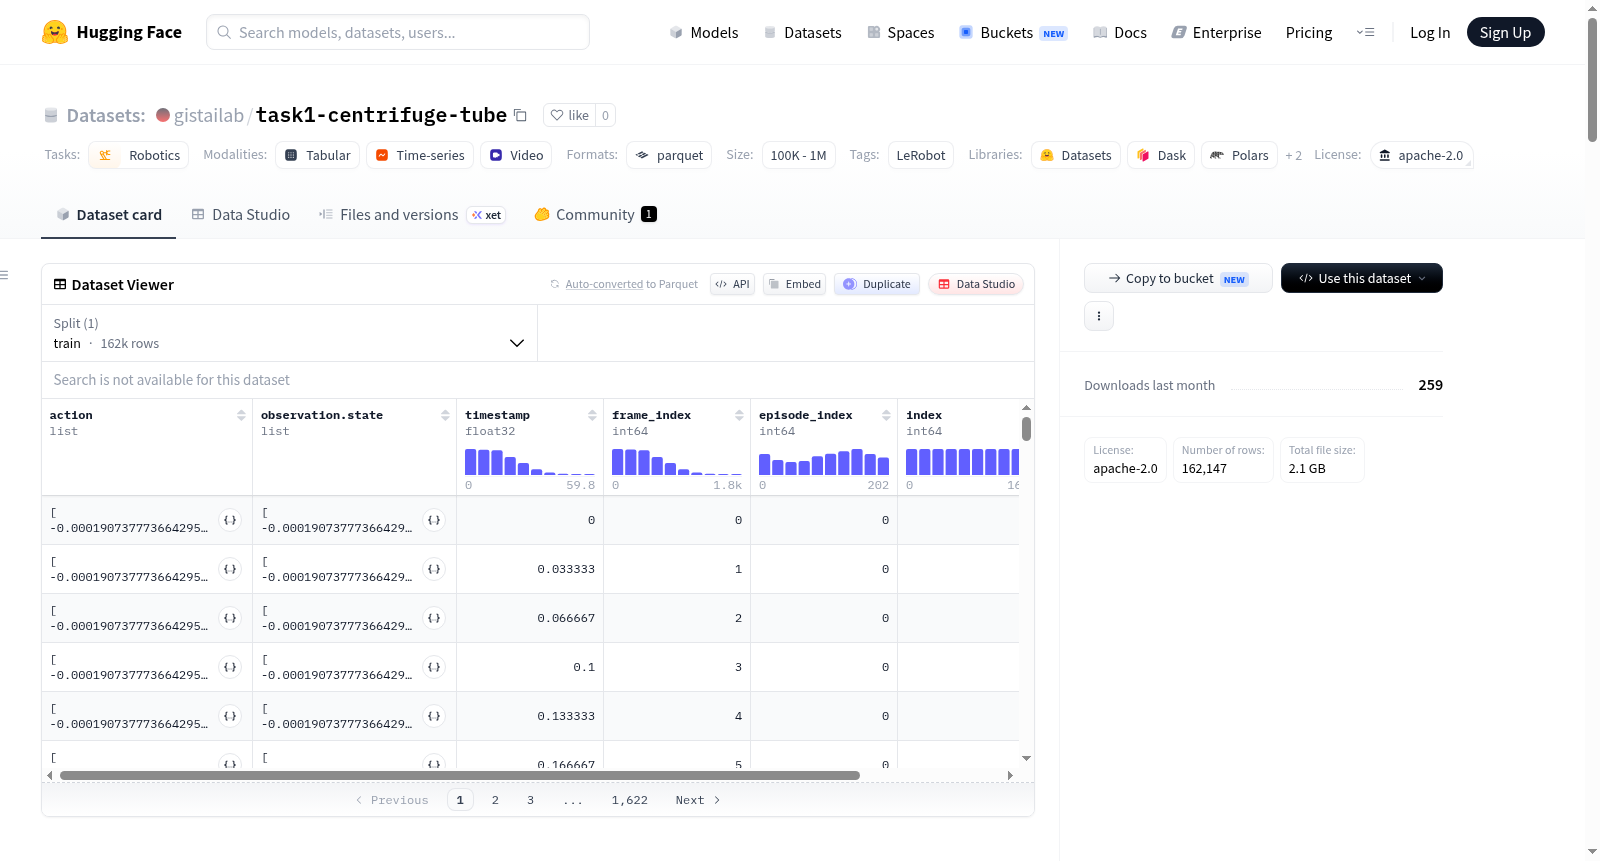1600x861 pixels.
Task: Filter by Tabular modality tag
Action: coord(317,155)
